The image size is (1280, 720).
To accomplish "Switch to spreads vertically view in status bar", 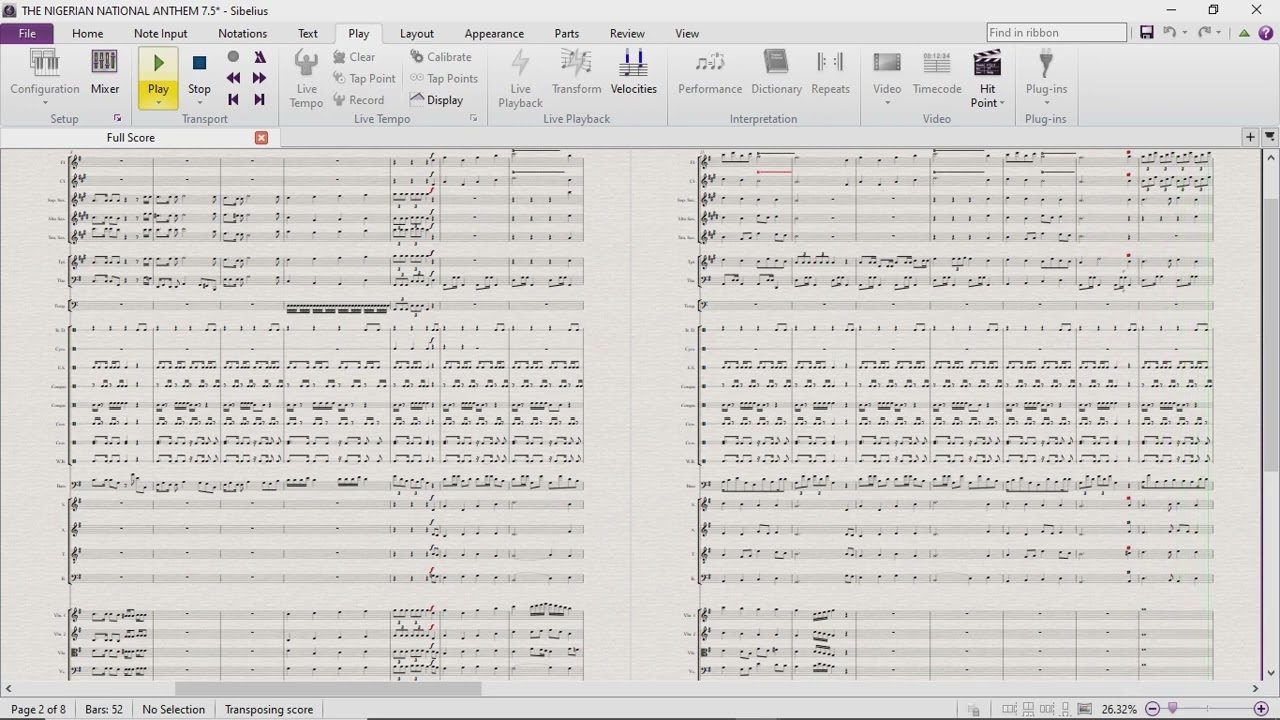I will click(1027, 709).
